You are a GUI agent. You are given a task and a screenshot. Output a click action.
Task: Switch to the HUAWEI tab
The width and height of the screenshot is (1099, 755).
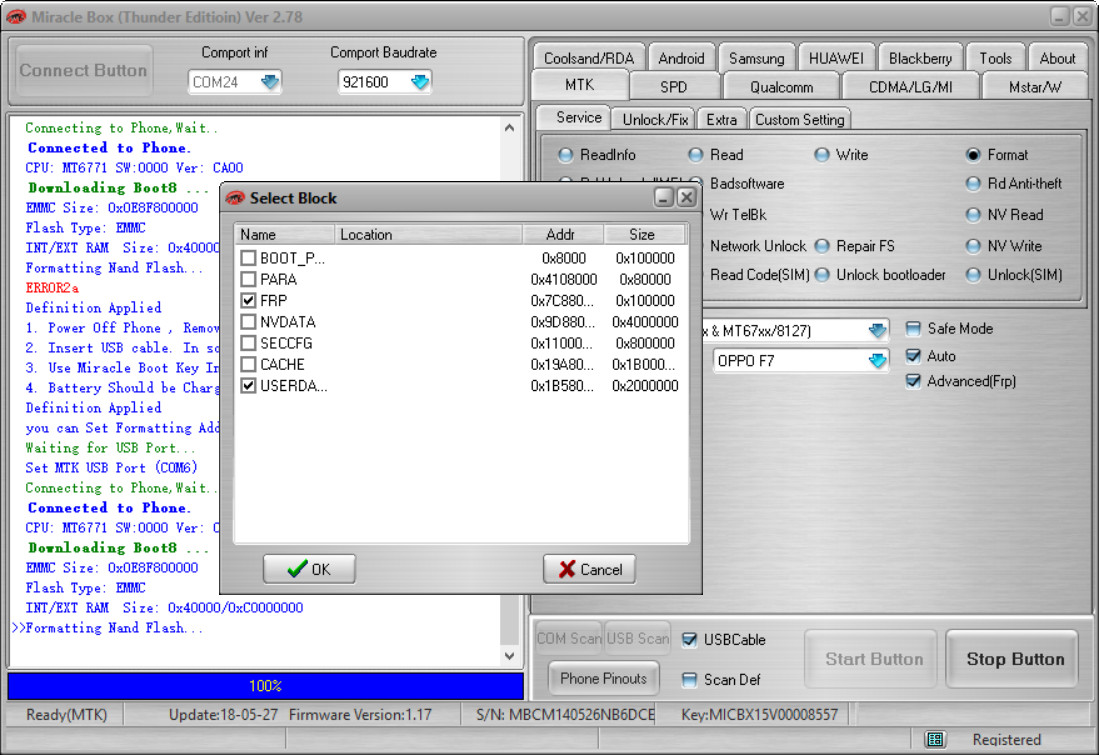click(x=836, y=58)
